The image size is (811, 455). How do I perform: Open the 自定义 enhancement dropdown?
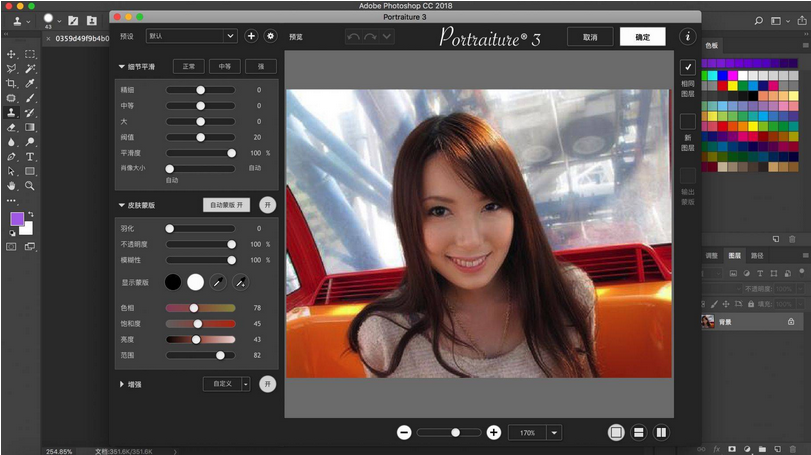(x=227, y=384)
